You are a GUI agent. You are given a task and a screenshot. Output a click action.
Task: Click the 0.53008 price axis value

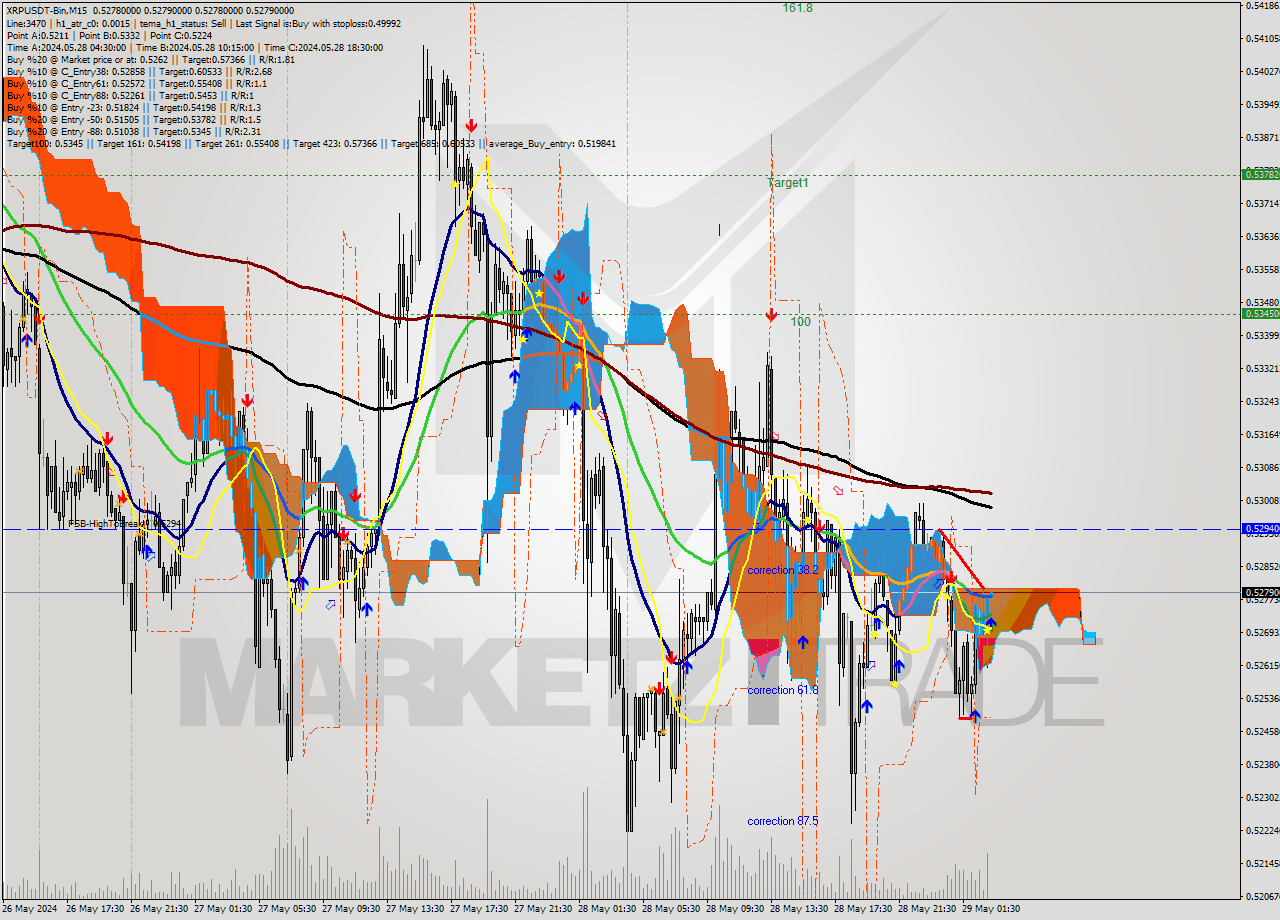pos(1261,501)
